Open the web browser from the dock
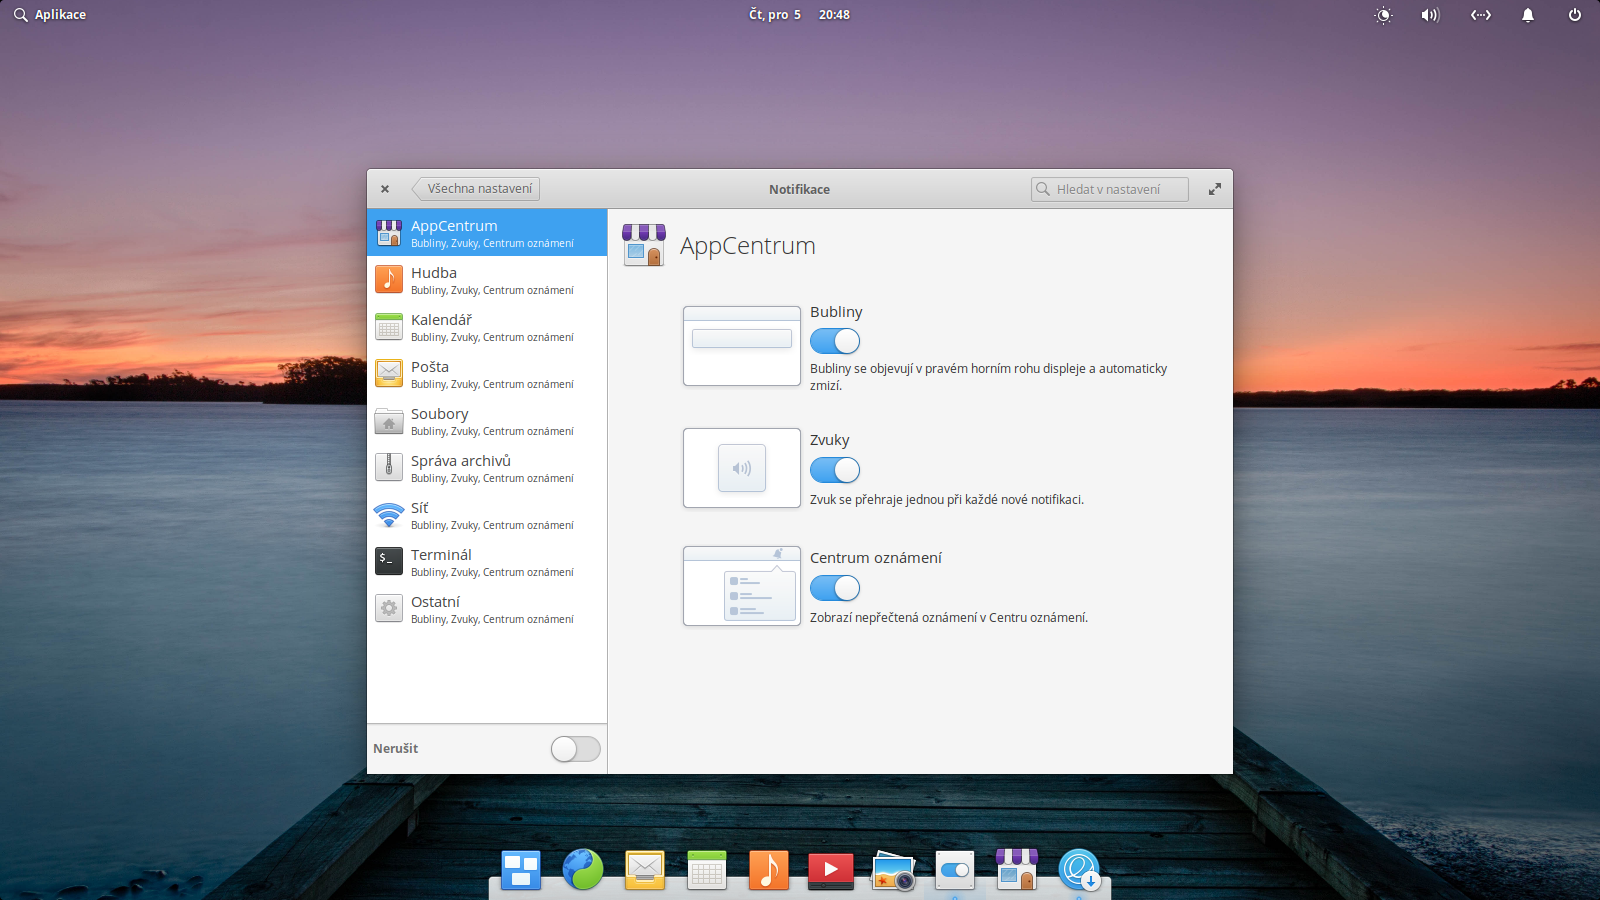 583,870
